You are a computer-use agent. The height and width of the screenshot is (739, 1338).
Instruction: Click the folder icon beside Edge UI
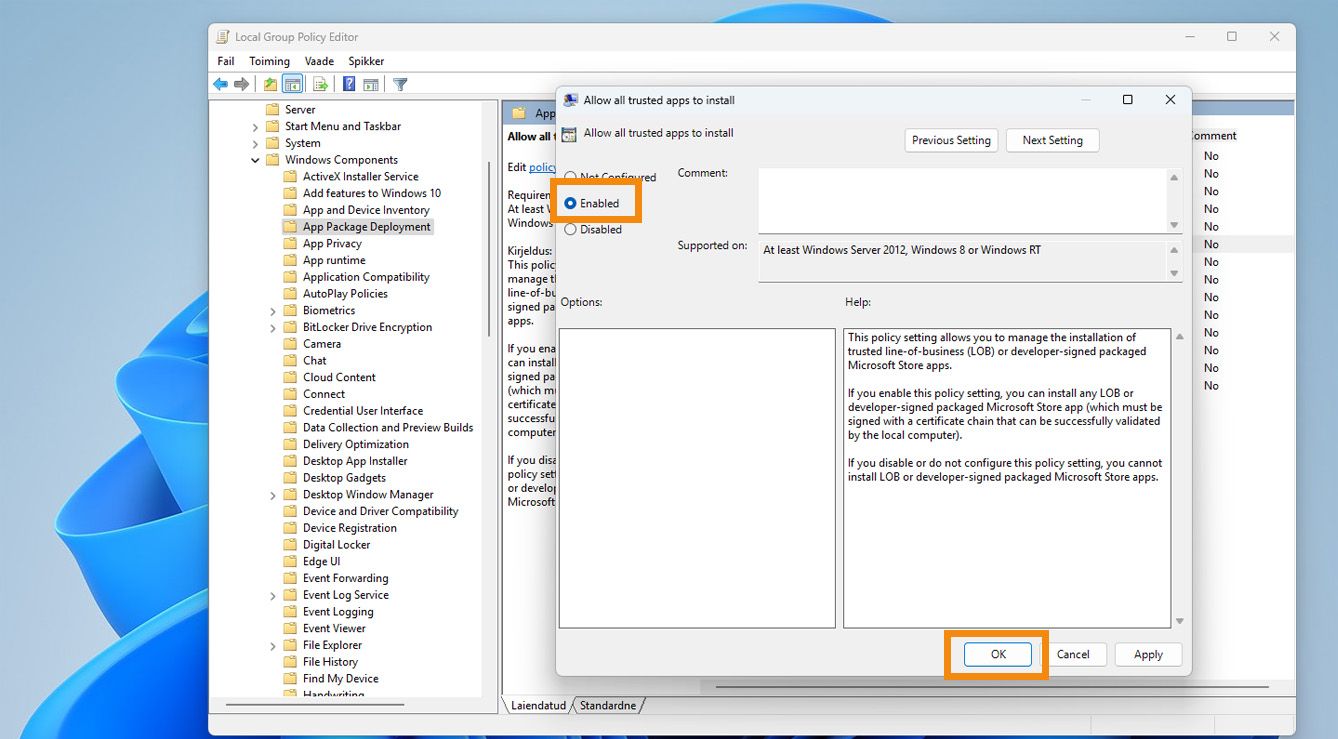pyautogui.click(x=290, y=562)
